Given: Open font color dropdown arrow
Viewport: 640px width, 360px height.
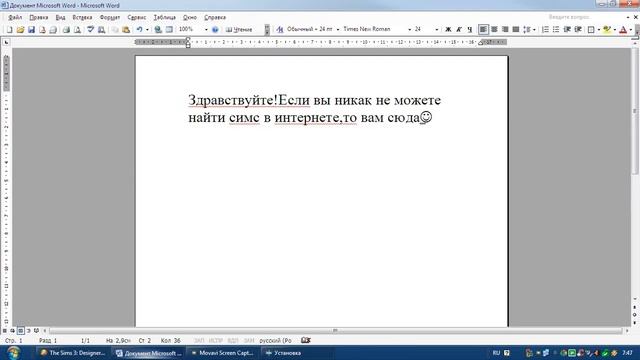Looking at the screenshot, I should (x=631, y=29).
